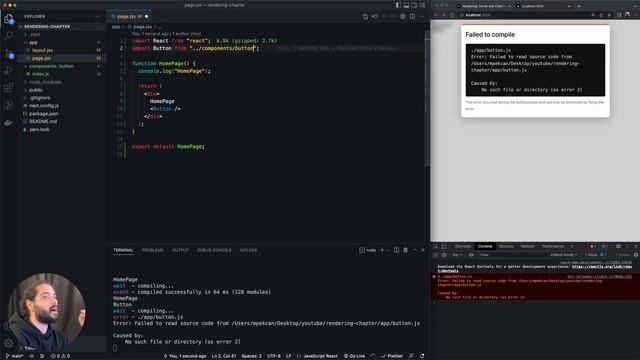Select the Rendering Server and Client browser tab
This screenshot has height=360, width=640.
[x=483, y=6]
